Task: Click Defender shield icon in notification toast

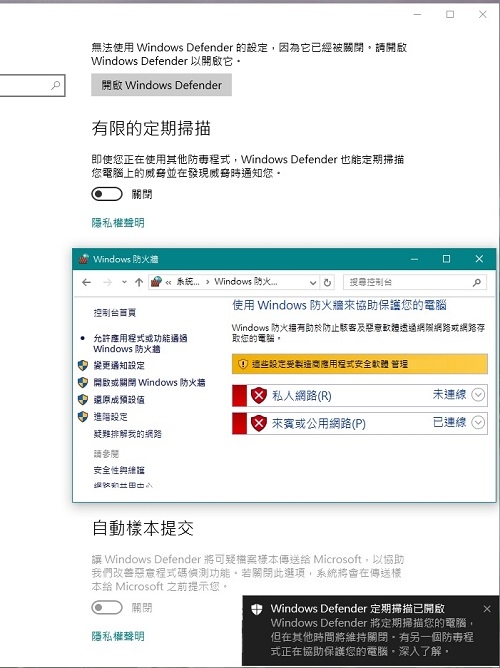Action: (257, 609)
